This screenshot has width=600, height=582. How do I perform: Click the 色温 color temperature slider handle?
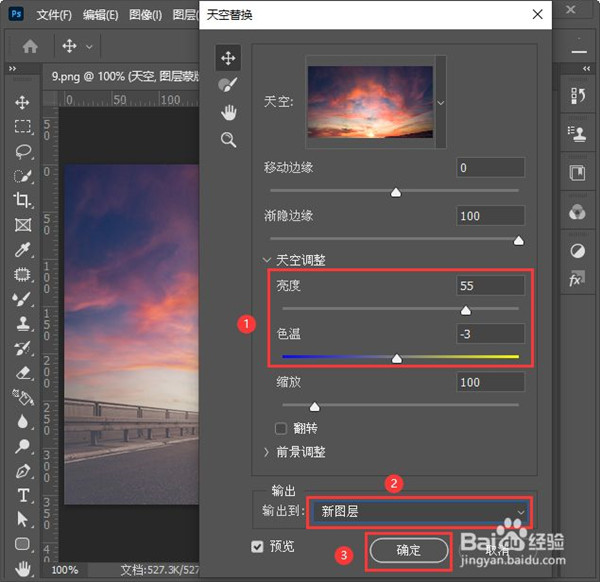pyautogui.click(x=397, y=357)
